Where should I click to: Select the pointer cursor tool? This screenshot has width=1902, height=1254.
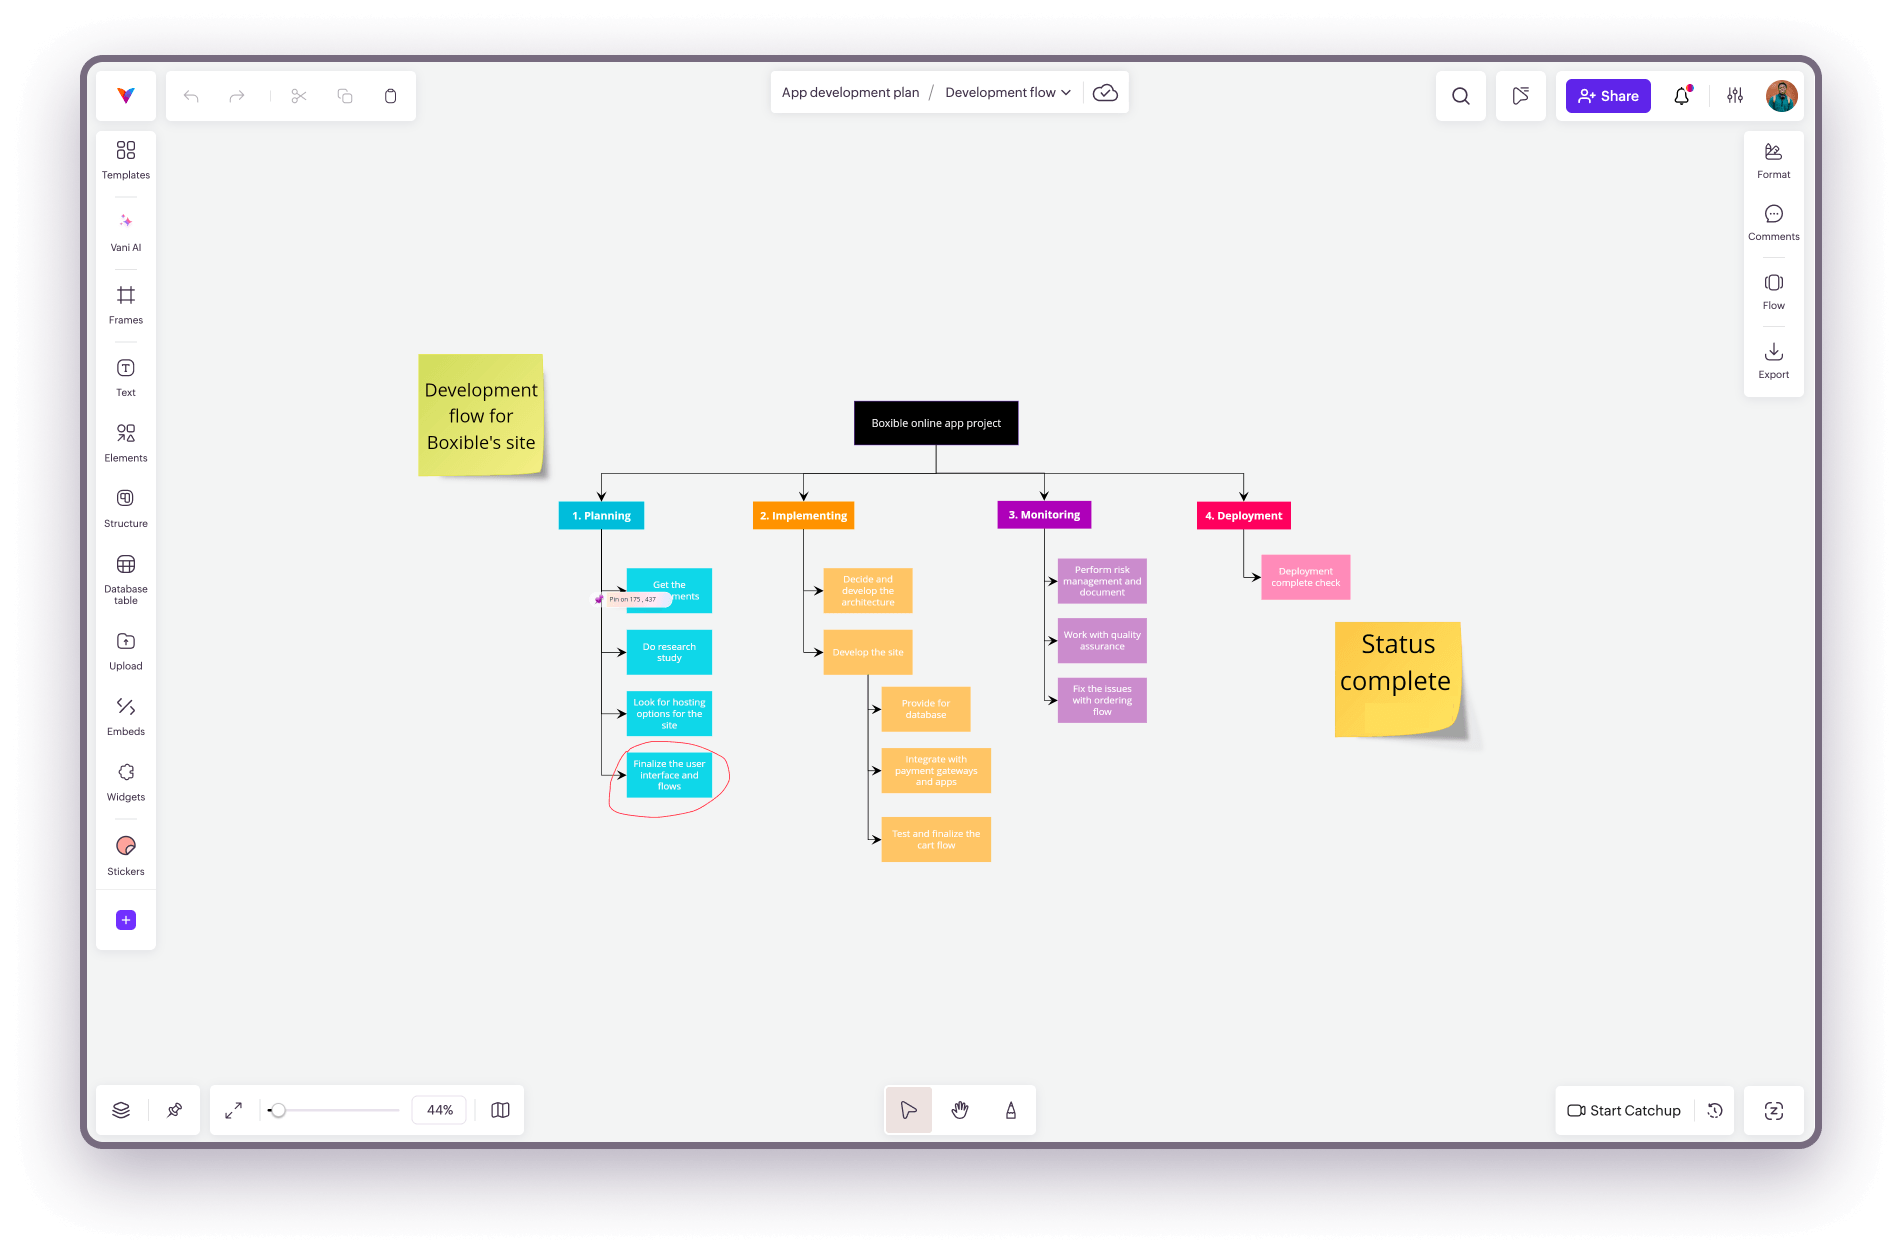click(x=909, y=1110)
